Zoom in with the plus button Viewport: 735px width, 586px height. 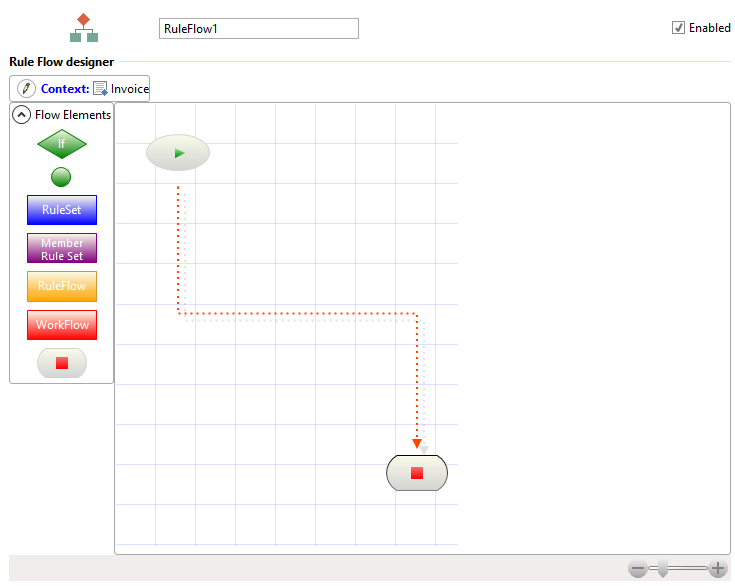tap(717, 569)
